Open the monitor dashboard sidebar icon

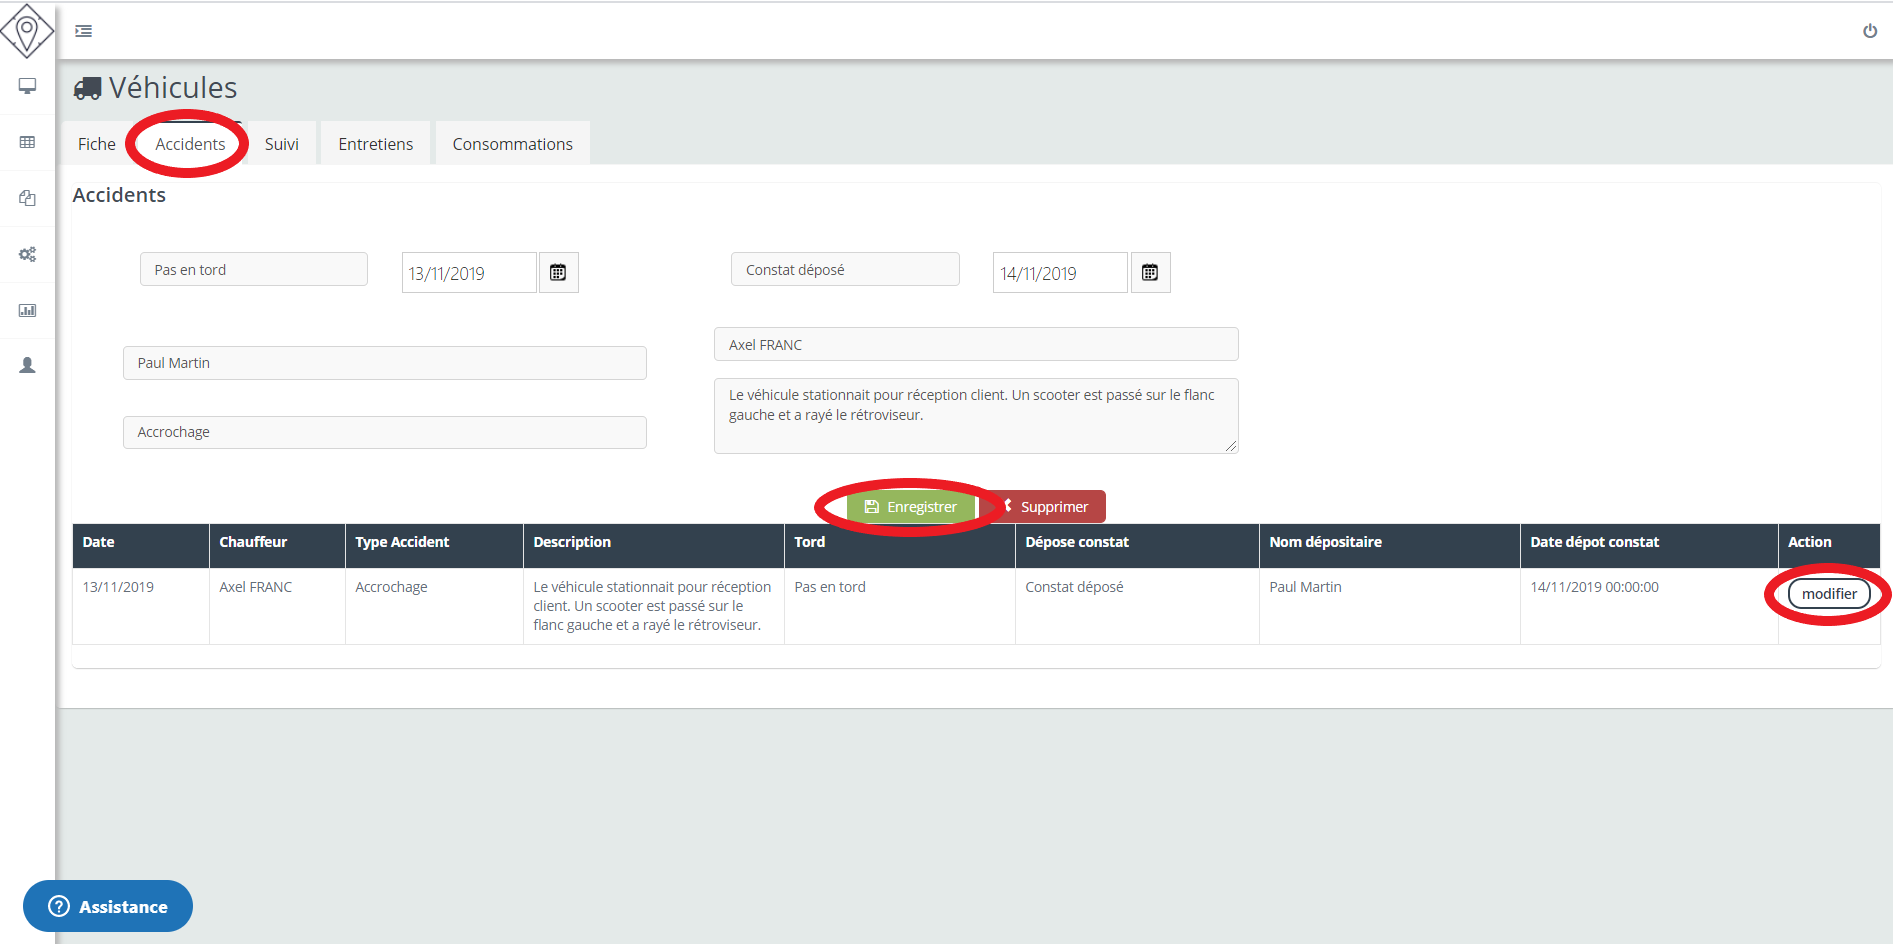pos(27,86)
